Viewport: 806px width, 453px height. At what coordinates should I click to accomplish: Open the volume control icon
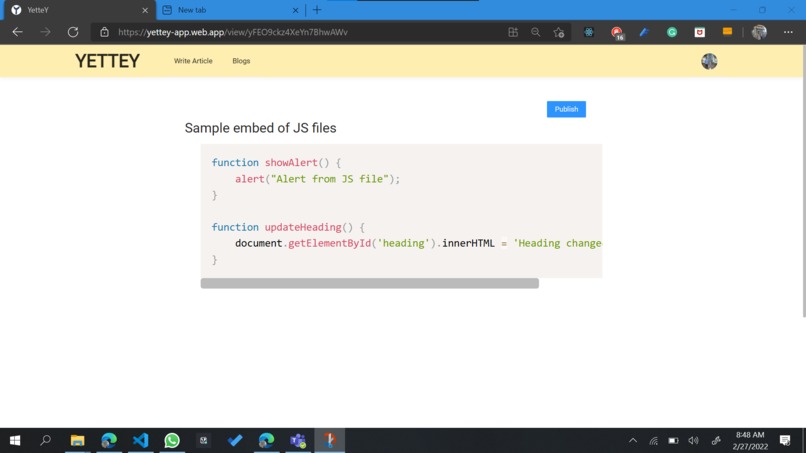[x=693, y=441]
